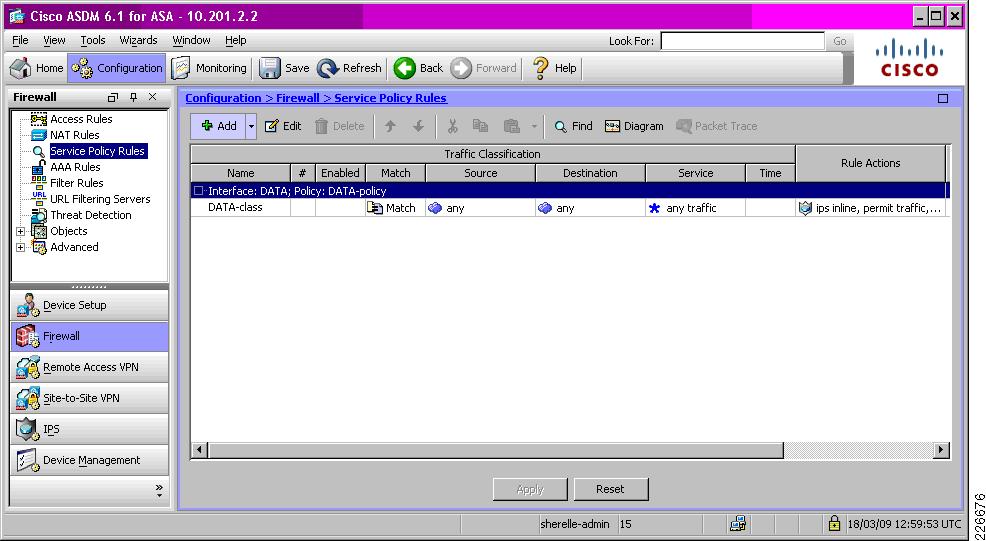This screenshot has width=986, height=541.
Task: Collapse the Interface DATA policy group
Action: pos(199,191)
